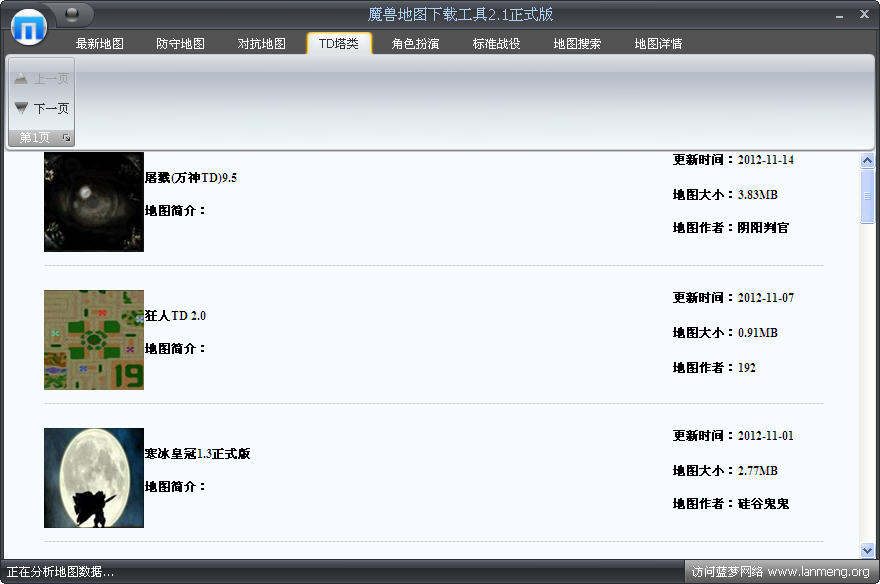The height and width of the screenshot is (584, 880).
Task: Click the status text 正在分析地图数据...
Action: tap(61, 572)
